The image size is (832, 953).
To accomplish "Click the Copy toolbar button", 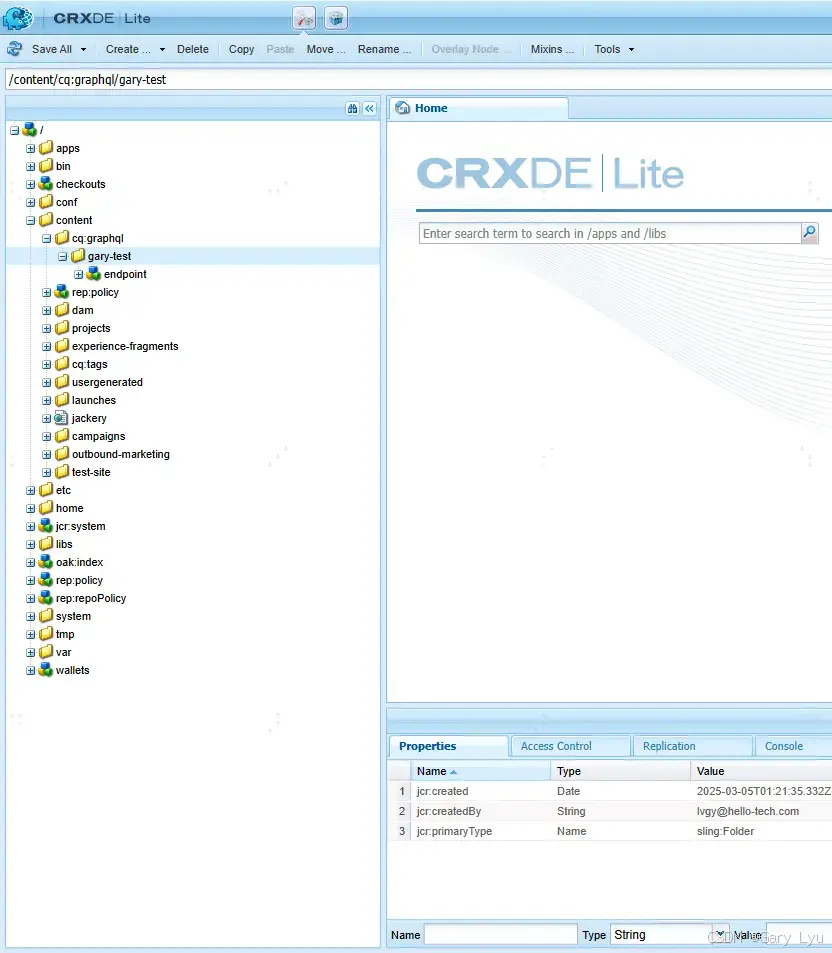I will (241, 49).
